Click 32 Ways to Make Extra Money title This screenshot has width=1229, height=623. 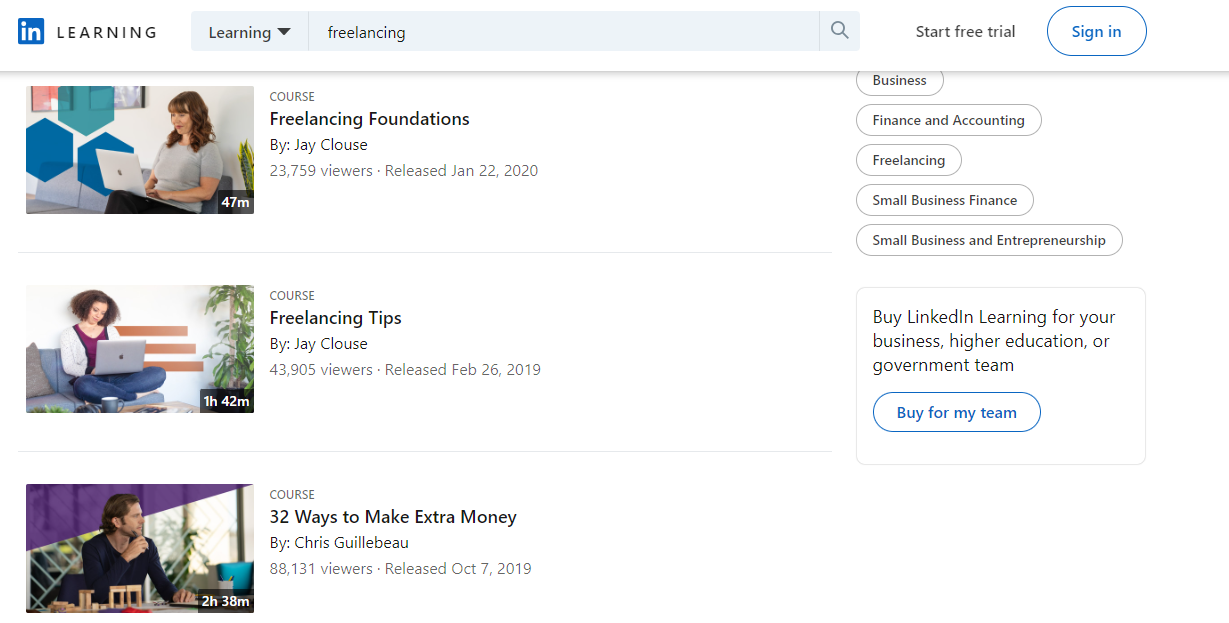(393, 517)
